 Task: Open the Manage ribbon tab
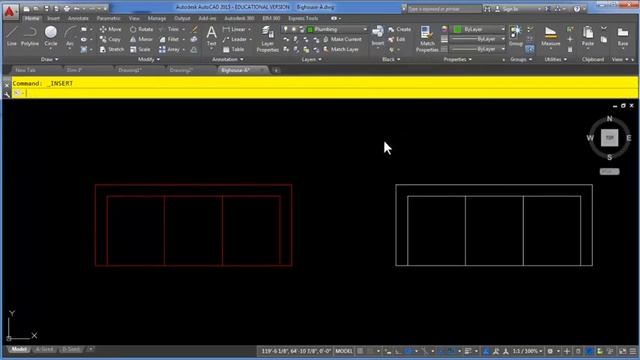click(157, 18)
